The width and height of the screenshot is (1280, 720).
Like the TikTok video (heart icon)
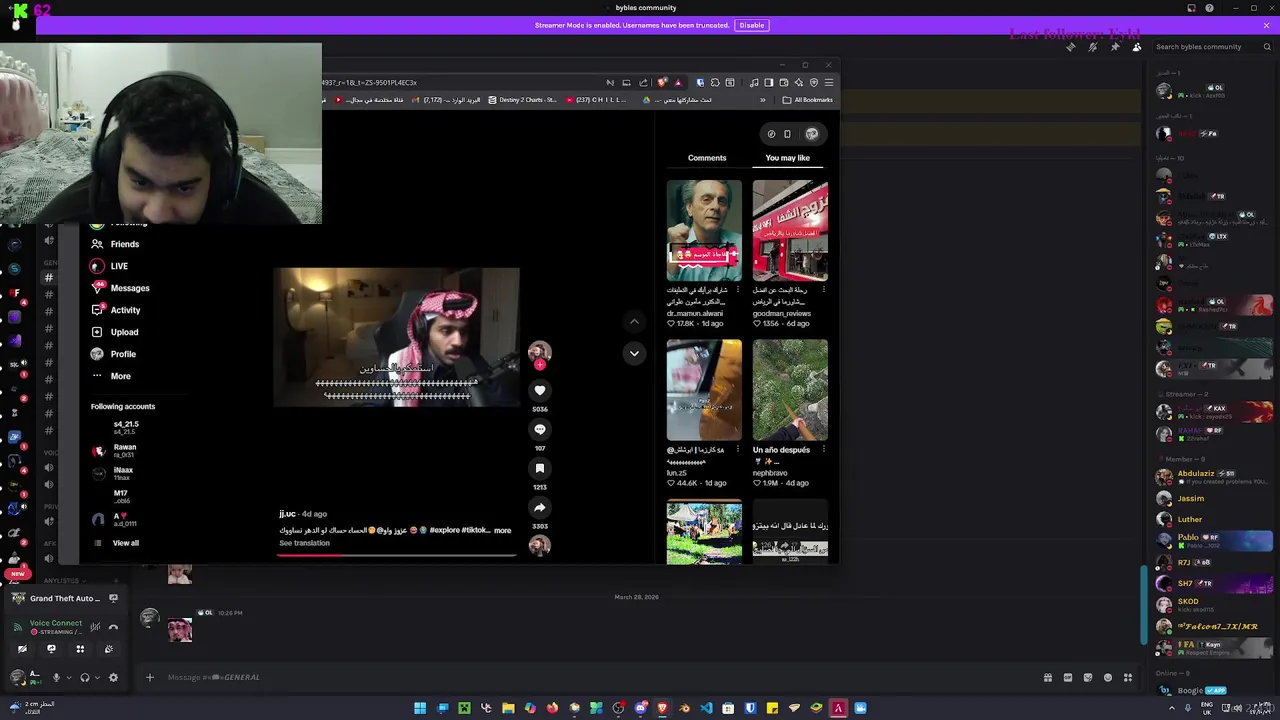tap(540, 391)
